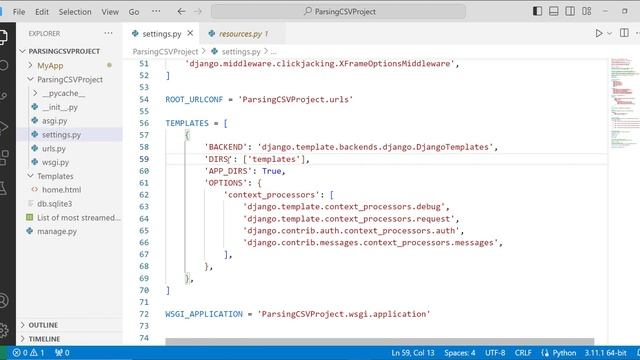Open the Go menu
This screenshot has width=640, height=360.
click(134, 12)
